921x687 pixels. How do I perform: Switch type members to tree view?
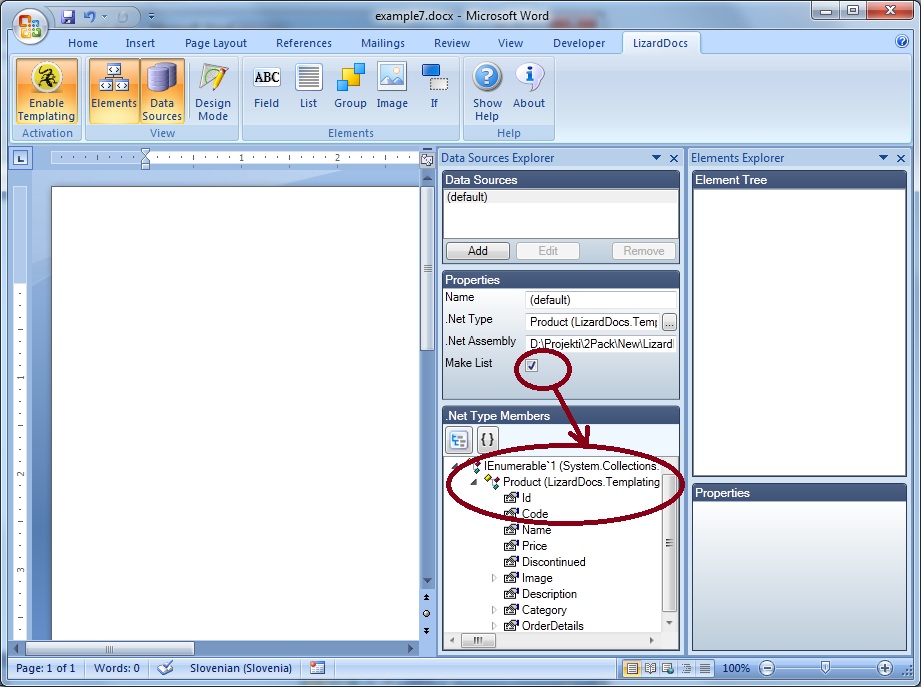459,440
